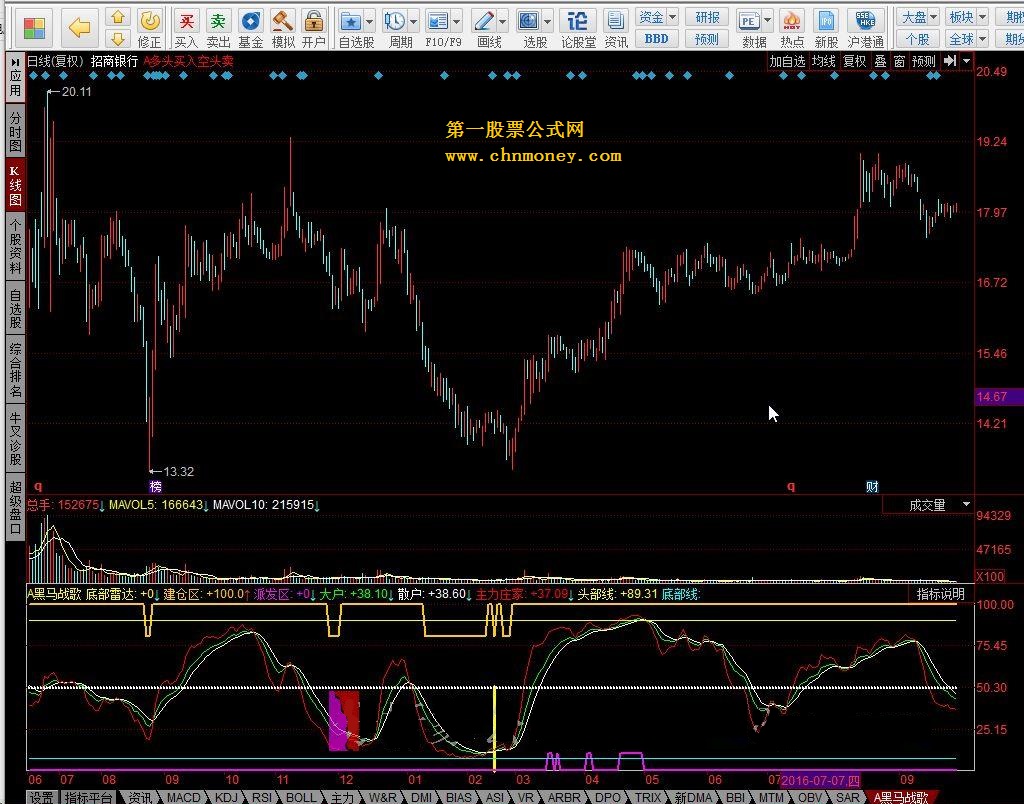Open the 自选股 star folder icon
Image resolution: width=1024 pixels, height=804 pixels.
pyautogui.click(x=351, y=22)
